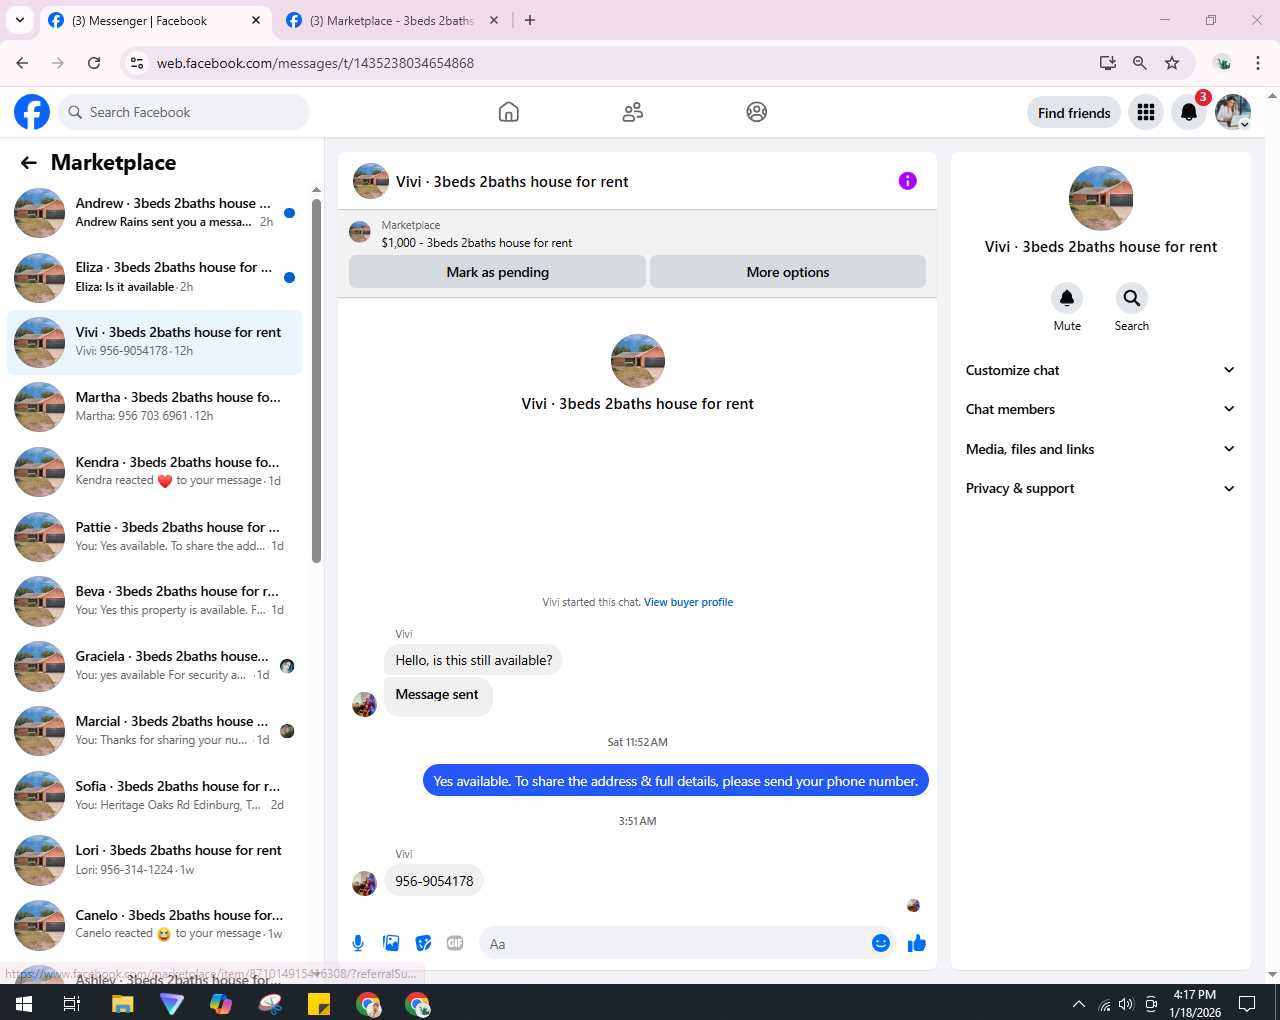
Task: Click the house thumbnail in right info panel
Action: coord(1101,198)
